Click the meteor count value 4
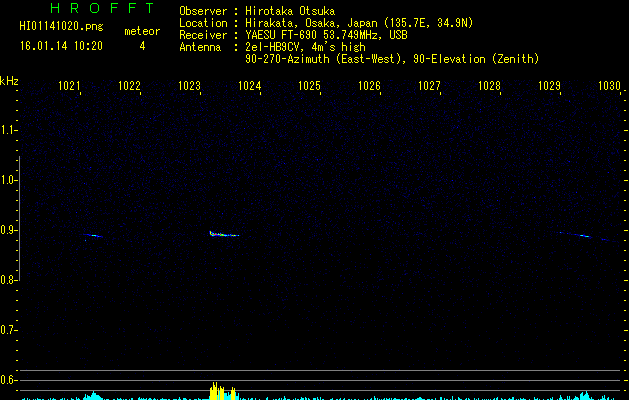 point(142,46)
